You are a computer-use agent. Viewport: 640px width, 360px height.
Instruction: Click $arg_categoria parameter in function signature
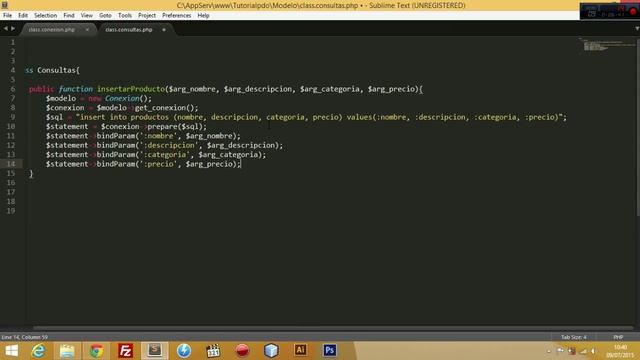coord(329,89)
